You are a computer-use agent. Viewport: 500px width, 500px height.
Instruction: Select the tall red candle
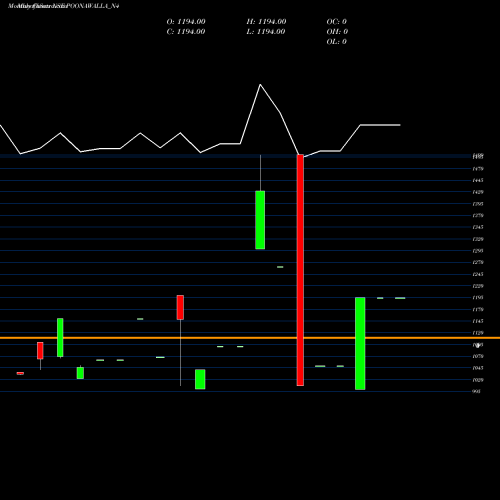(x=300, y=270)
